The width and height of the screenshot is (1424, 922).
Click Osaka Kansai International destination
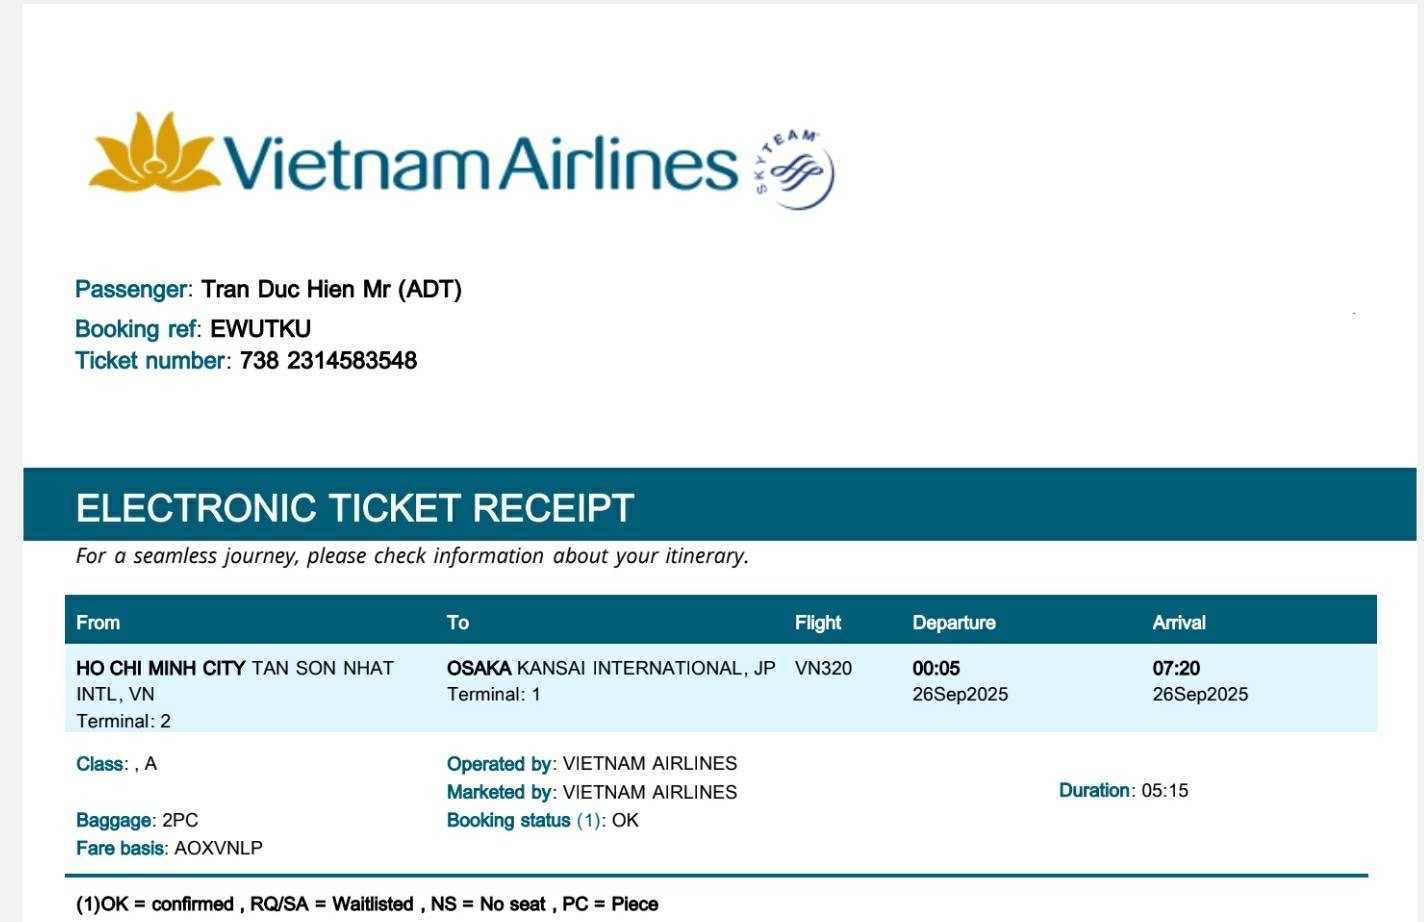(x=610, y=668)
